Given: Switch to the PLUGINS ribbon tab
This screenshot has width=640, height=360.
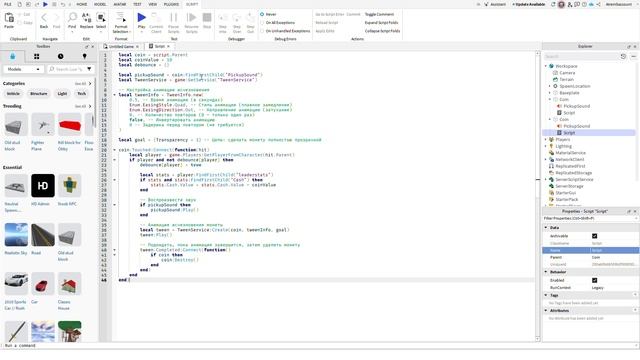Looking at the screenshot, I should [171, 4].
